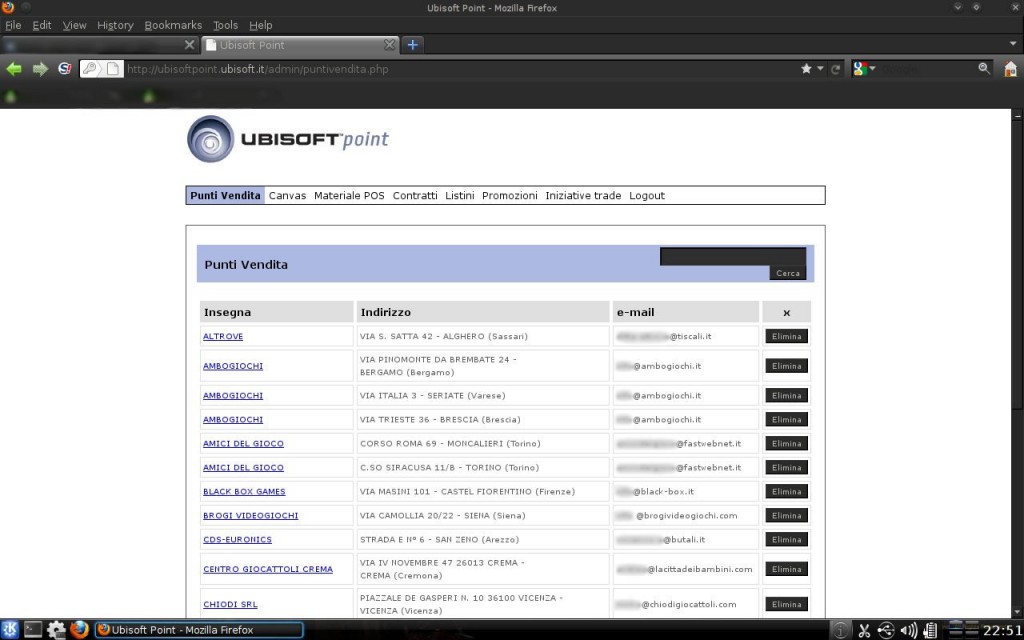The image size is (1024, 640).
Task: Go back with the green left arrow
Action: tap(14, 69)
